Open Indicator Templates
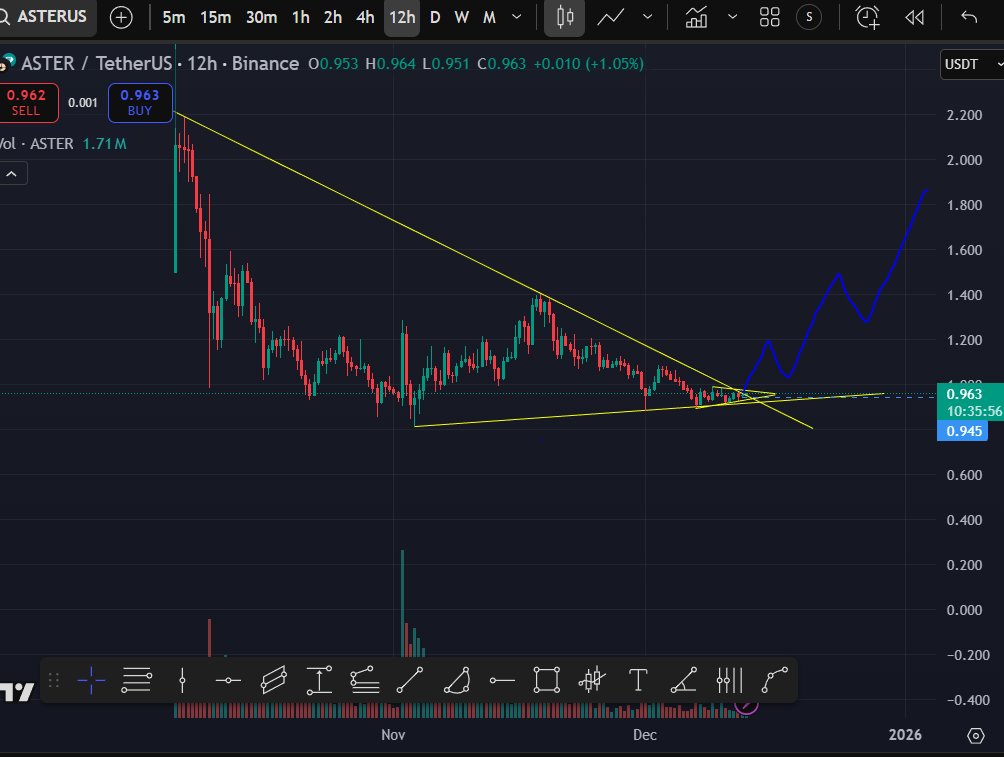Viewport: 1004px width, 757px height. click(x=768, y=17)
